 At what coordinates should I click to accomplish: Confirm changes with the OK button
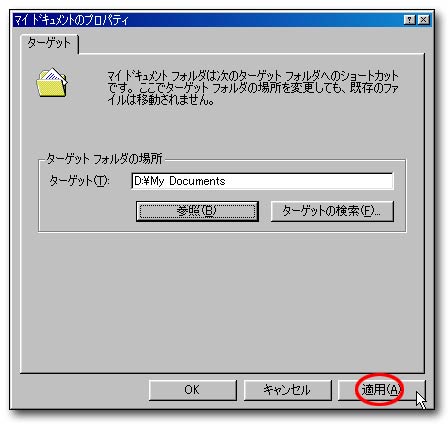point(192,390)
